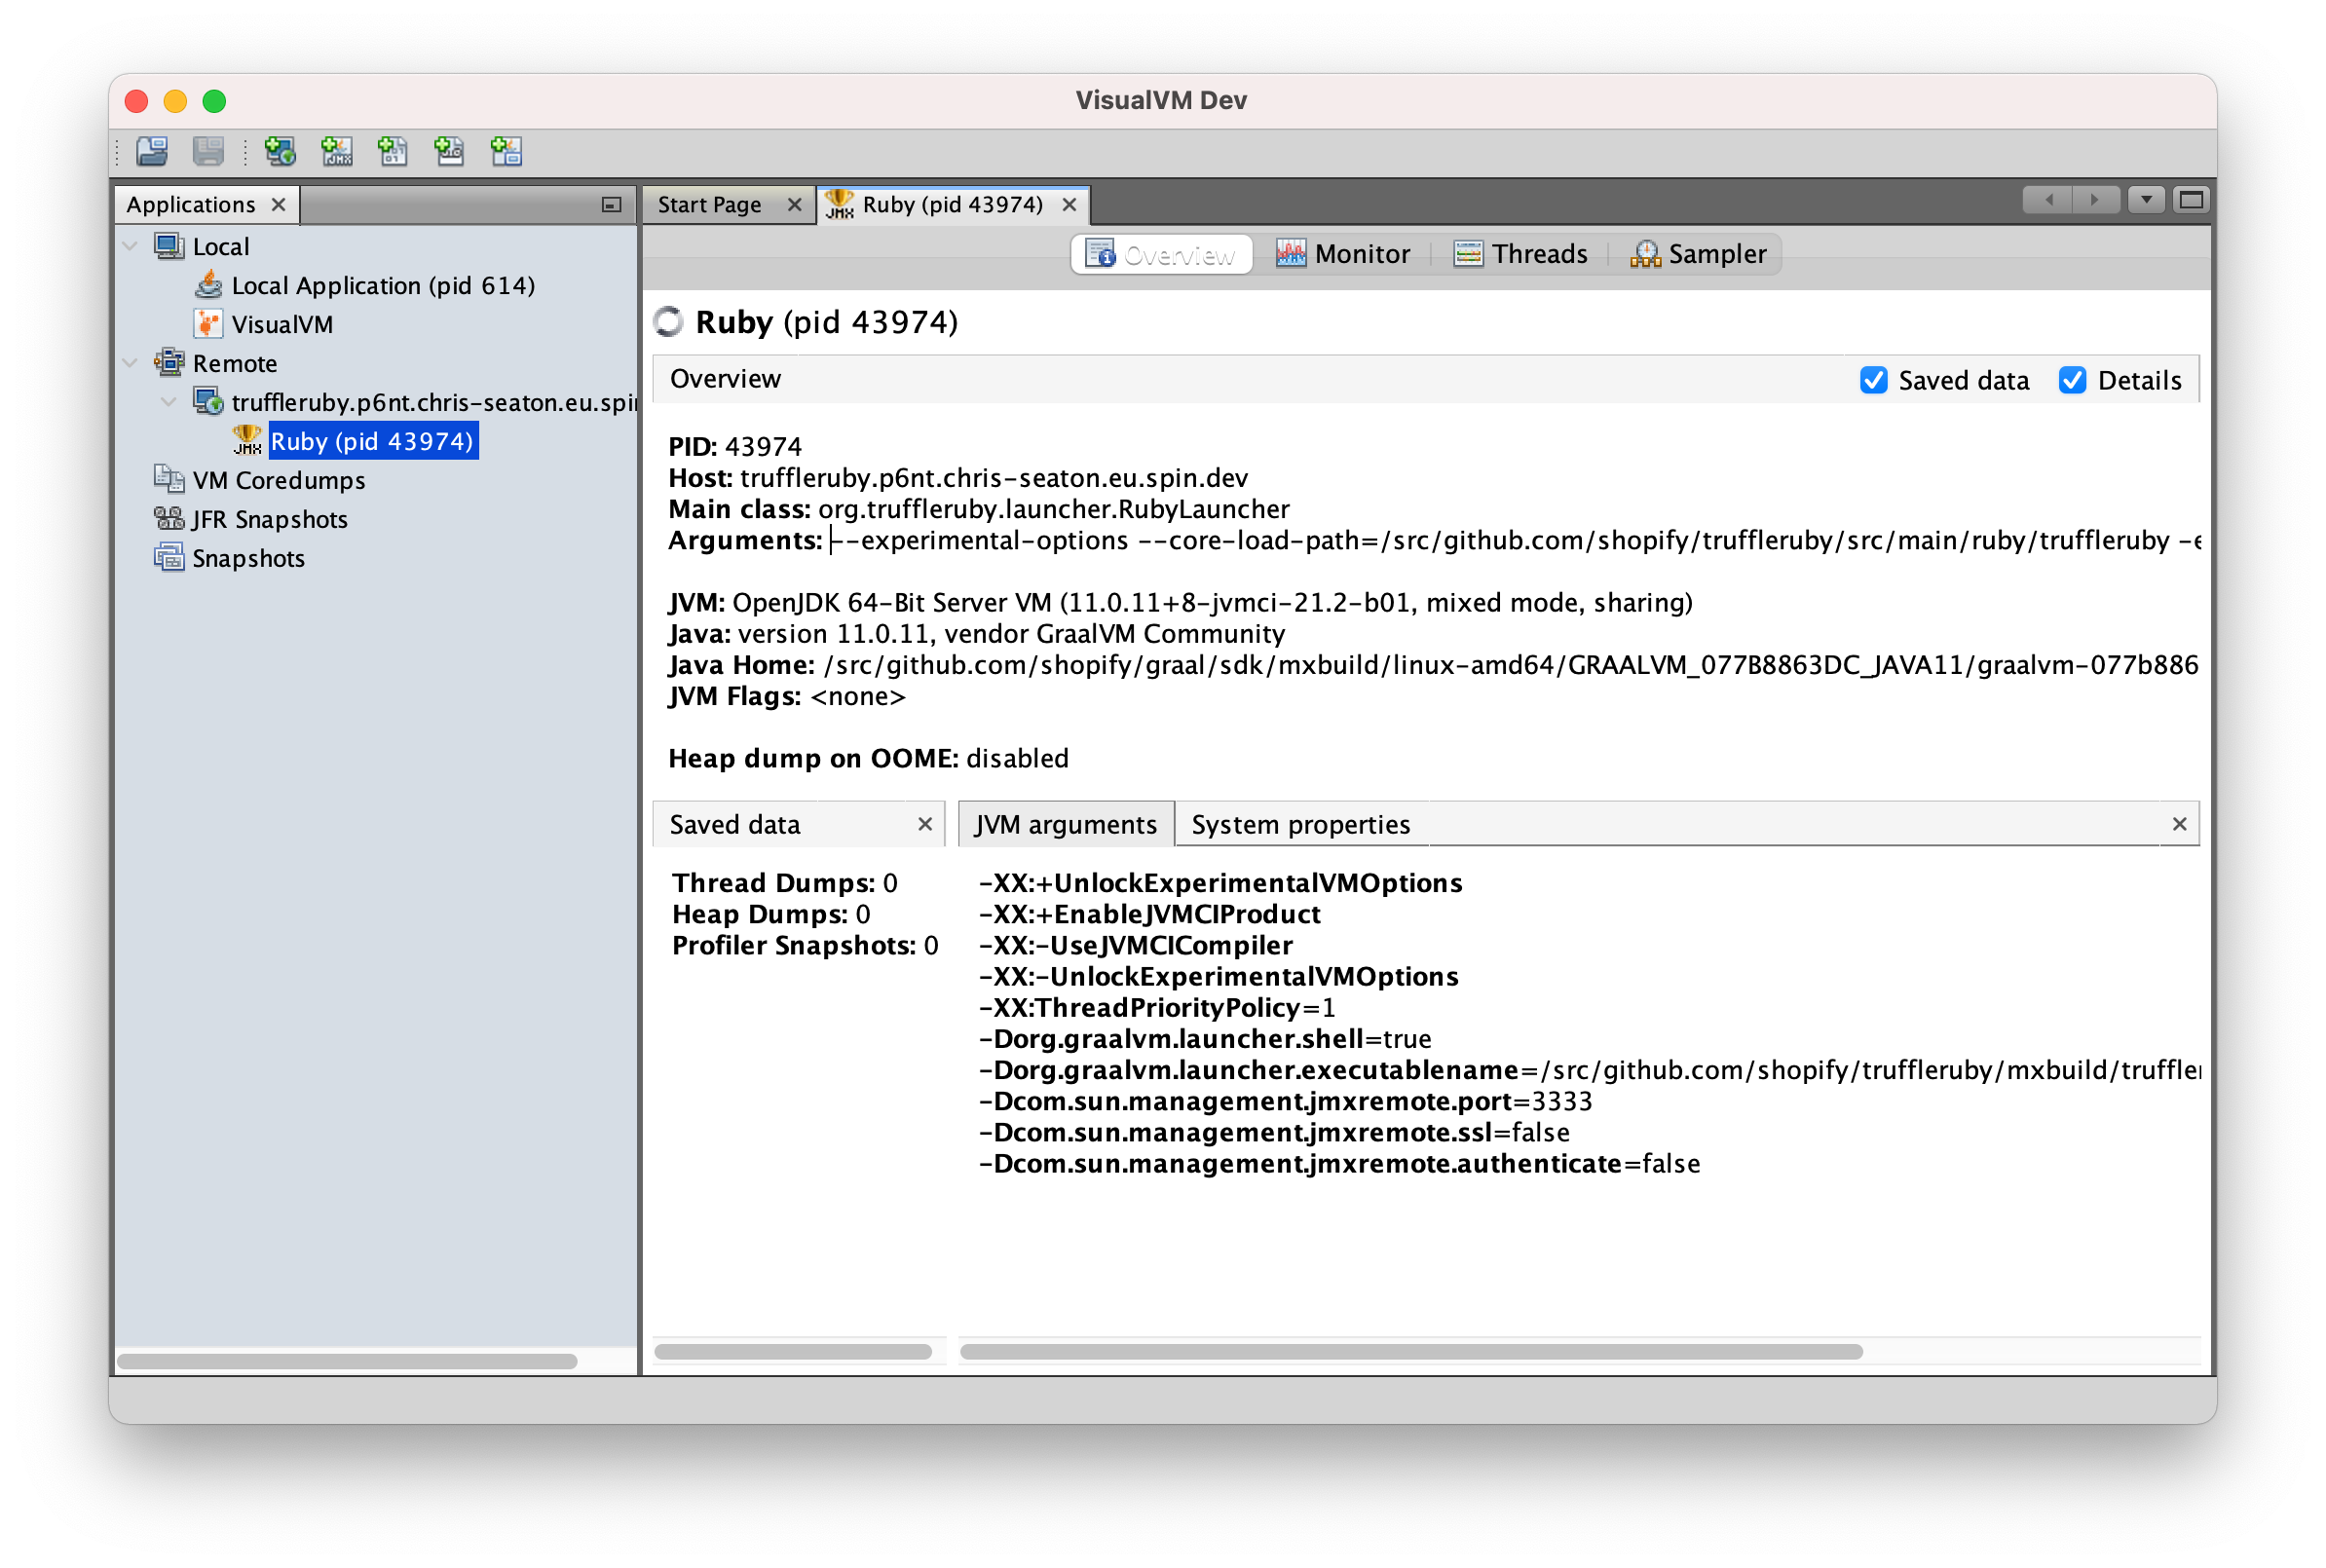Click the JFR Snapshots icon
This screenshot has width=2326, height=1568.
pyautogui.click(x=169, y=519)
